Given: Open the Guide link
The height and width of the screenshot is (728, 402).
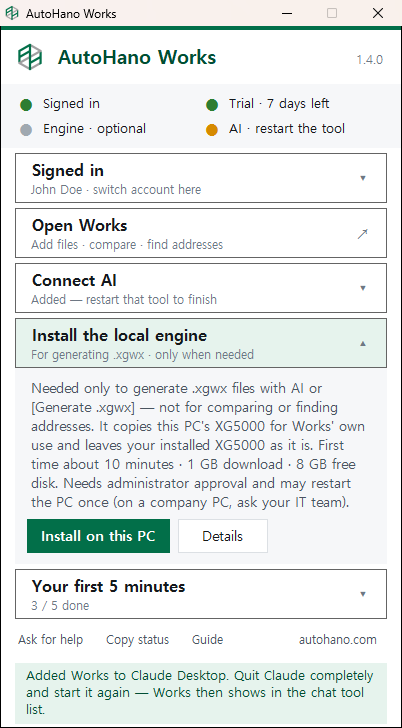Looking at the screenshot, I should pyautogui.click(x=207, y=640).
